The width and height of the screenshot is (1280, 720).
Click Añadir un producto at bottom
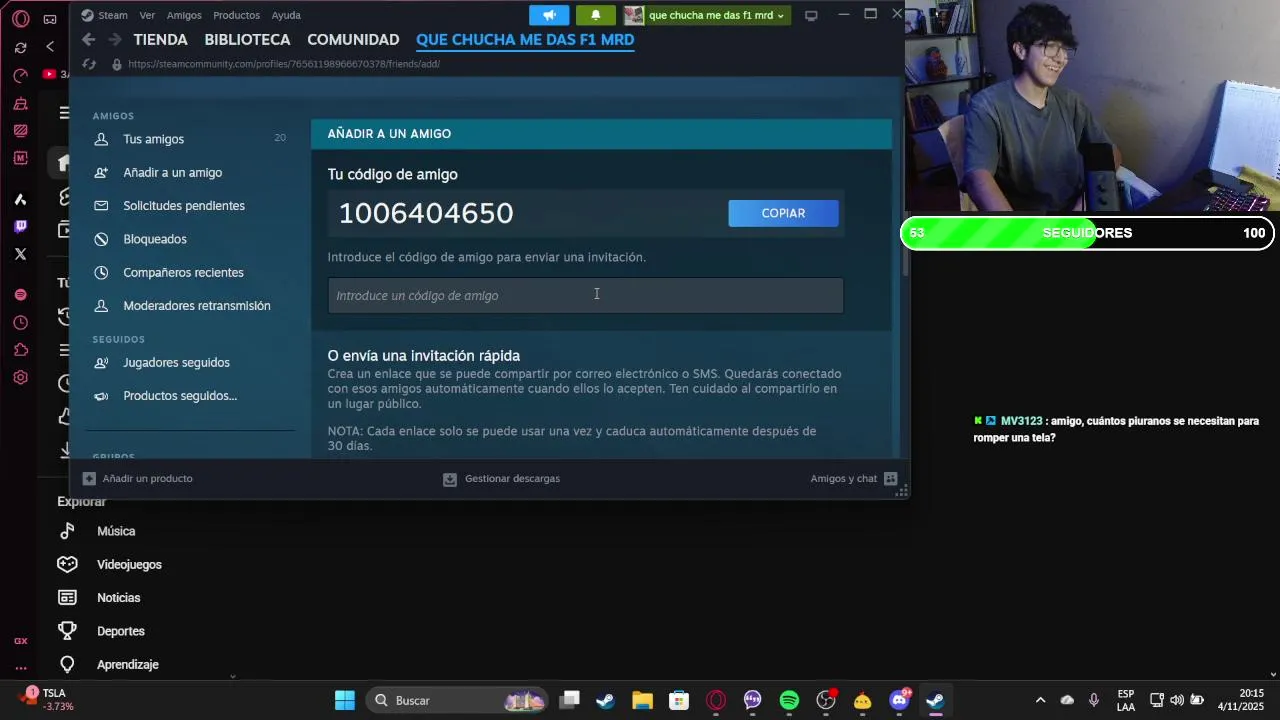point(138,478)
